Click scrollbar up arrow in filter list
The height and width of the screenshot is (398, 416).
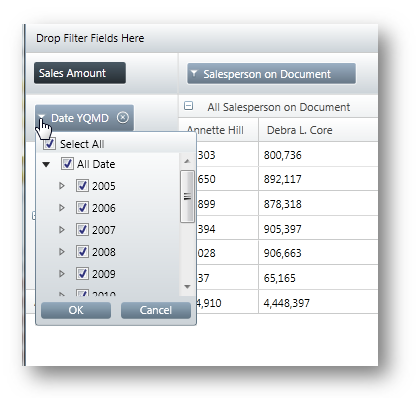coord(187,161)
